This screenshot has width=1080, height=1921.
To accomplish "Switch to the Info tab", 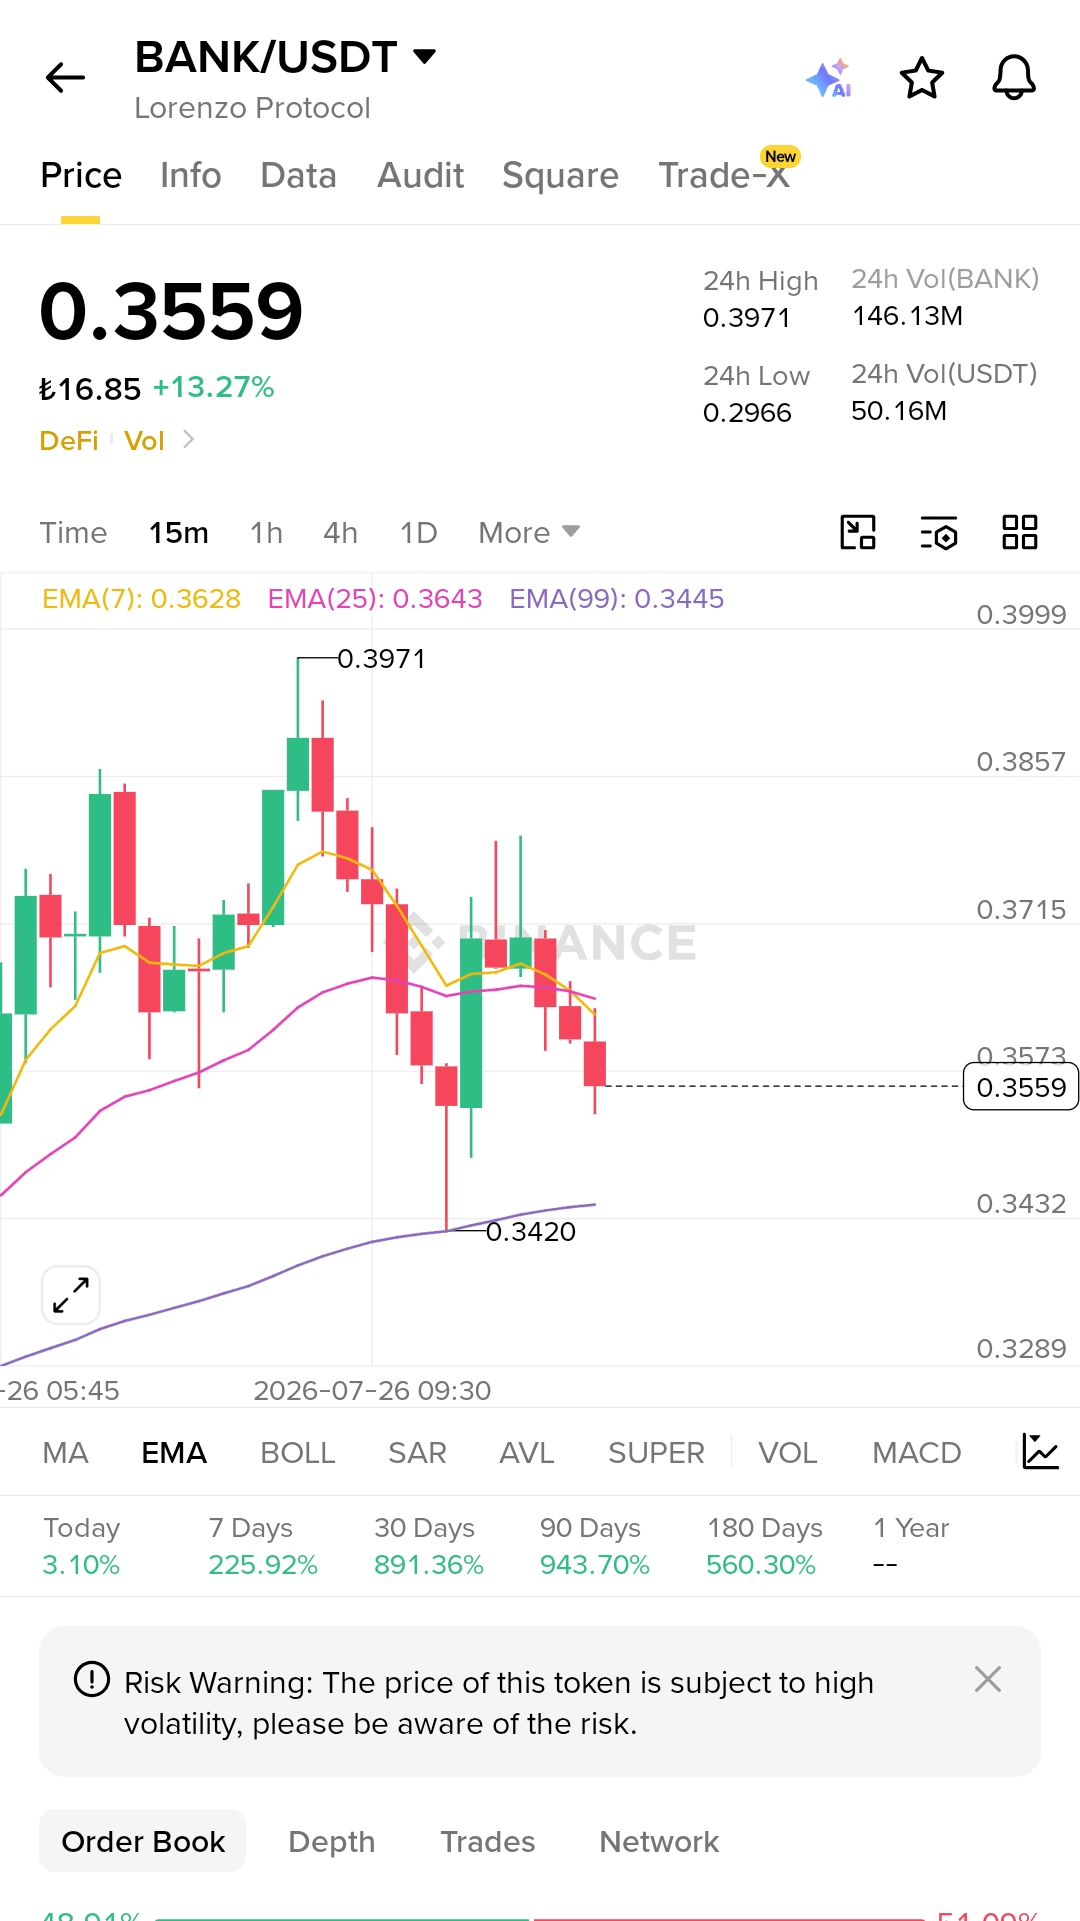I will pos(191,175).
